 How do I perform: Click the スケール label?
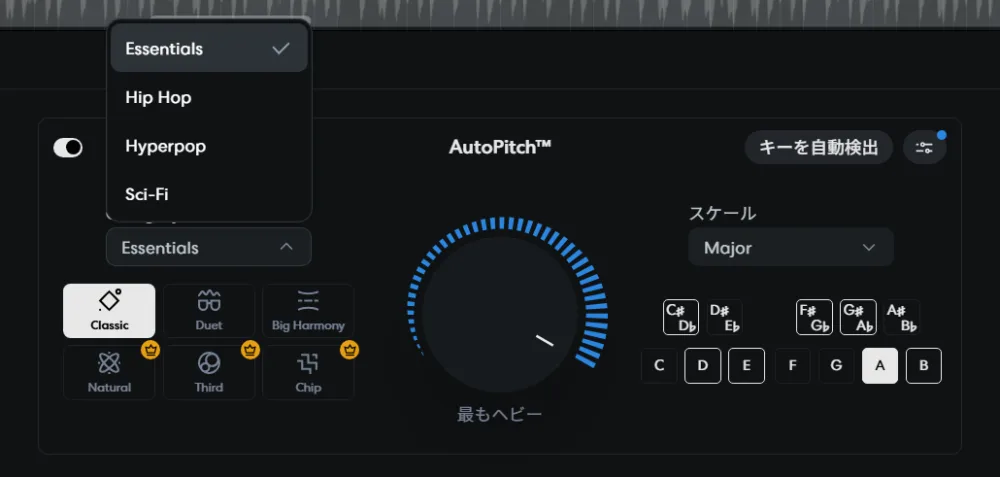point(723,214)
